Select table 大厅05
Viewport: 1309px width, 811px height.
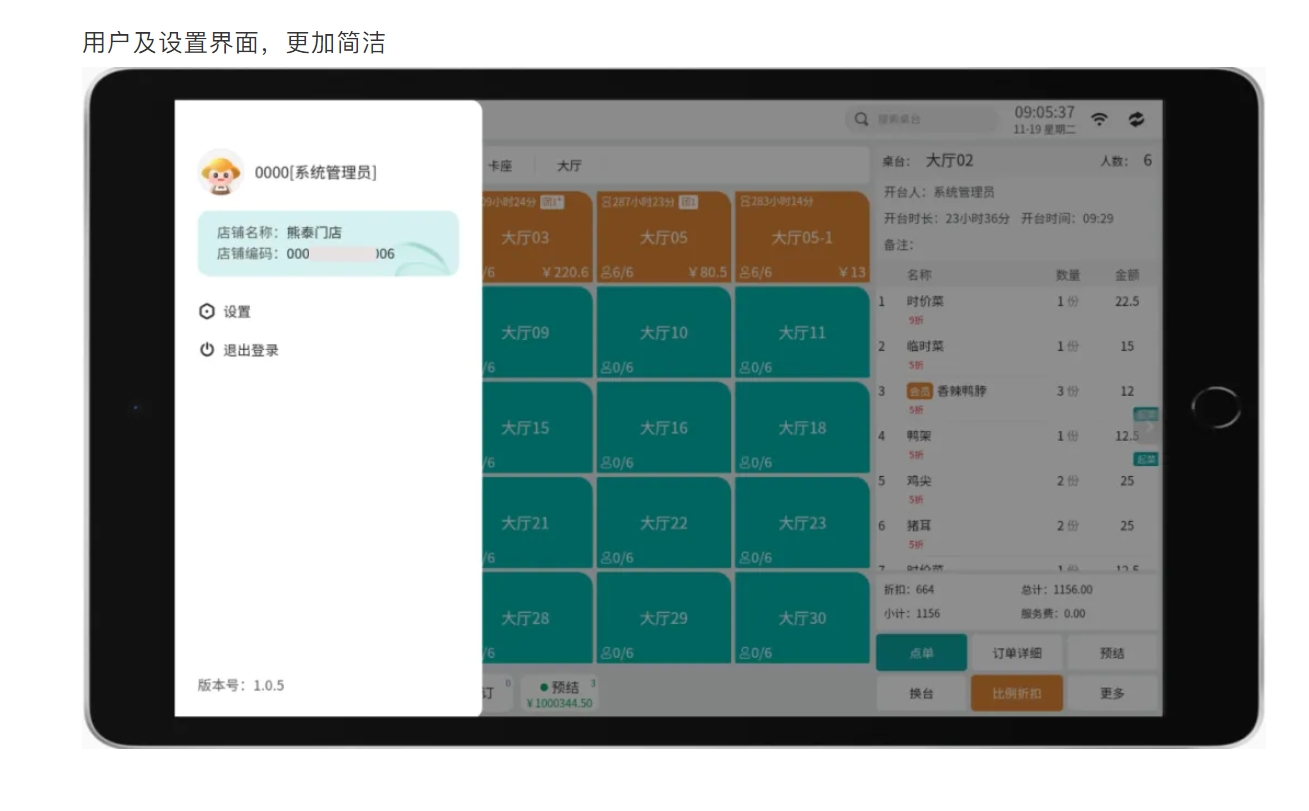(x=664, y=237)
